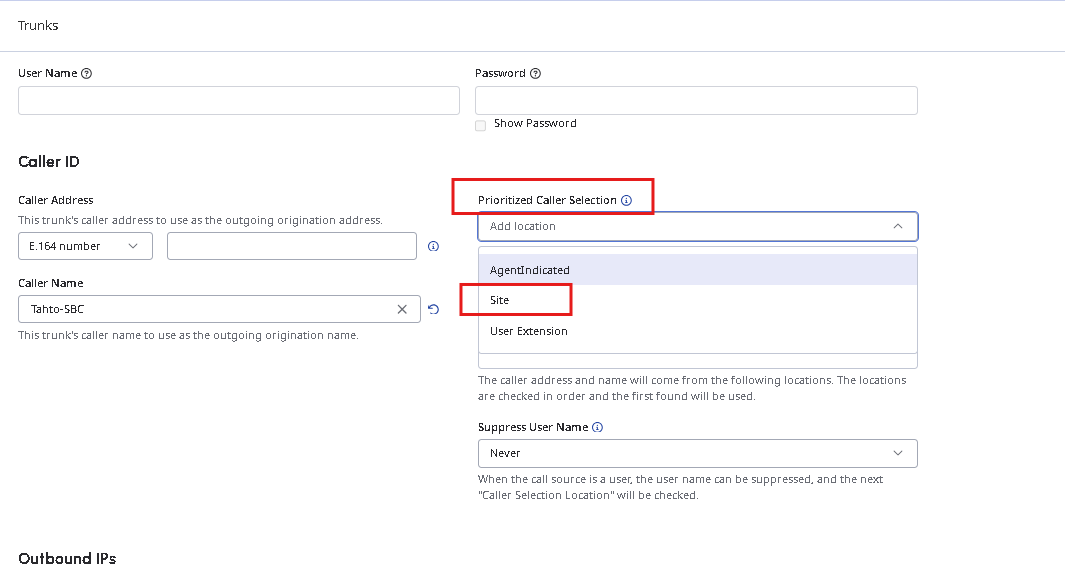Enable the Show Password checkbox
The image size is (1065, 571).
pyautogui.click(x=481, y=125)
